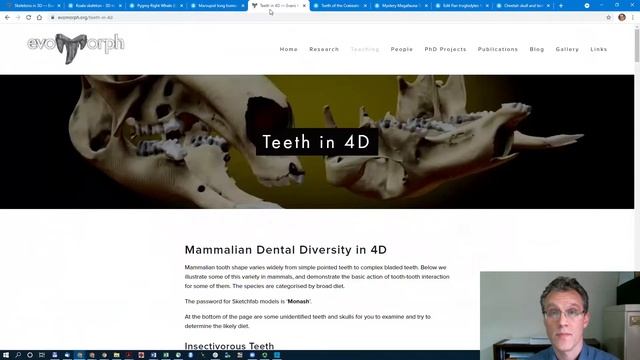The width and height of the screenshot is (640, 360).
Task: Open the Research nav link
Action: point(324,49)
